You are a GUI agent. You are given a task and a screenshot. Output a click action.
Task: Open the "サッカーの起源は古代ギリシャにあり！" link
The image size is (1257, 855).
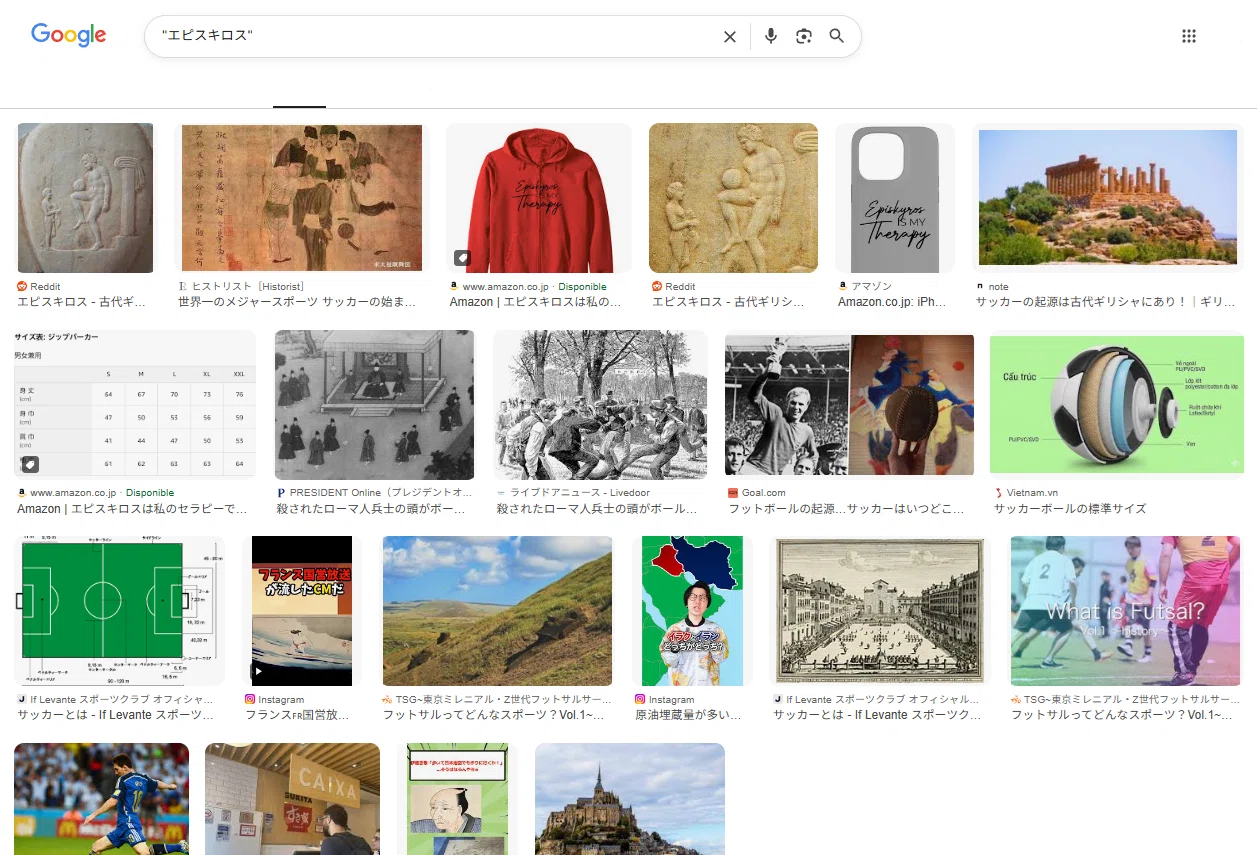tap(1107, 301)
